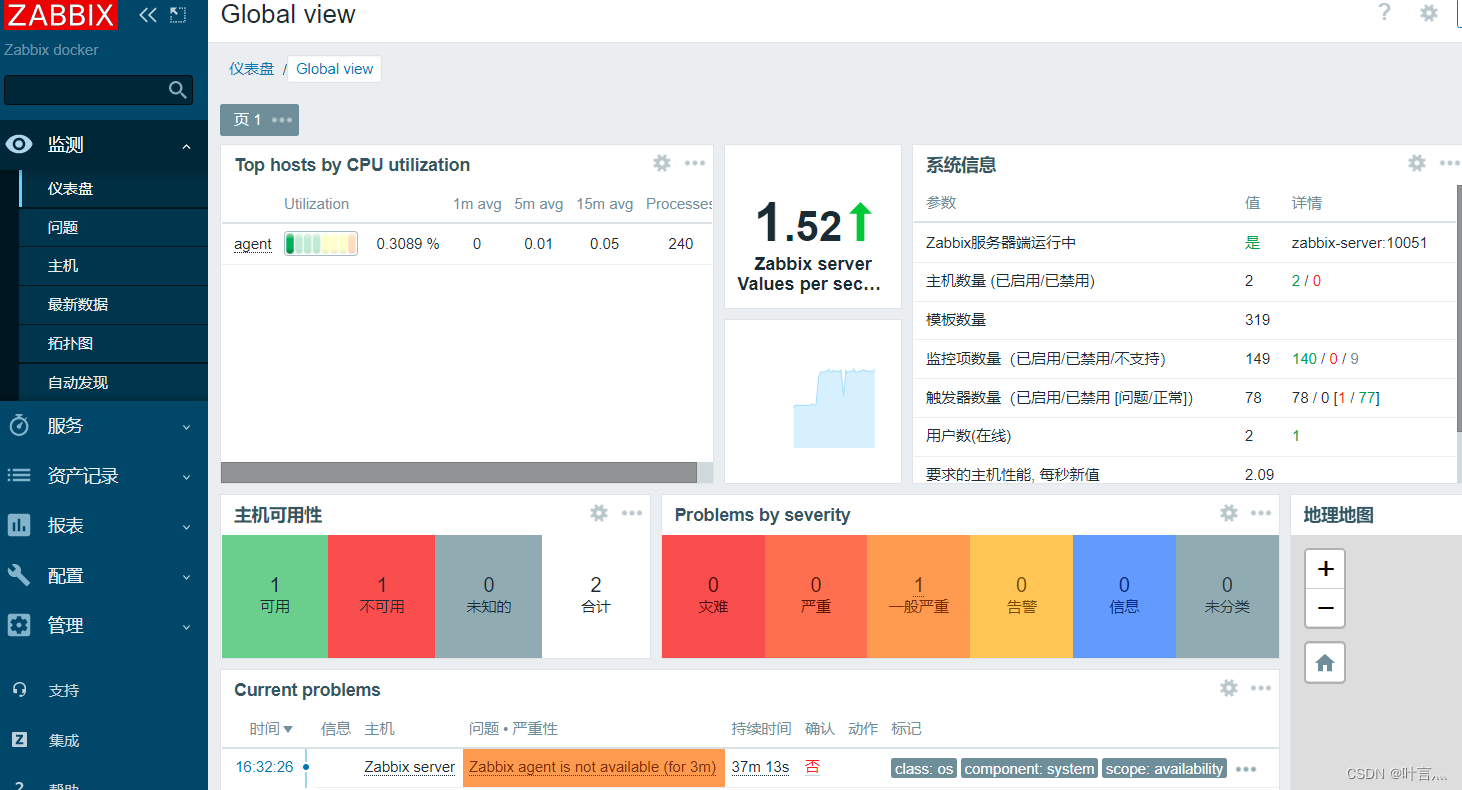Edit Top hosts by CPU widget gear
The width and height of the screenshot is (1462, 790).
pos(662,163)
